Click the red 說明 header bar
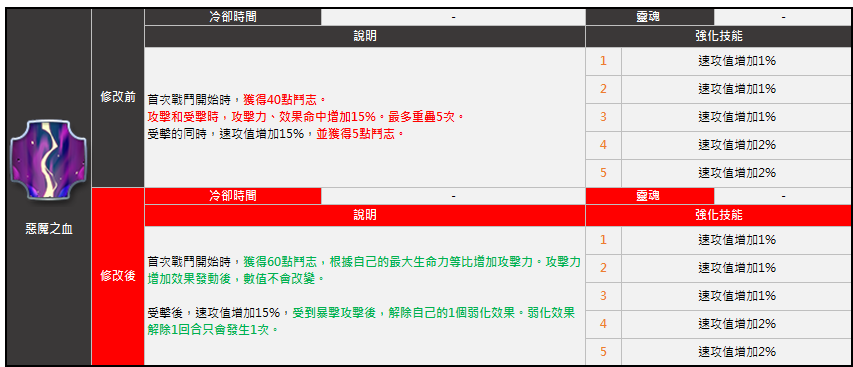The width and height of the screenshot is (853, 367). (x=365, y=215)
